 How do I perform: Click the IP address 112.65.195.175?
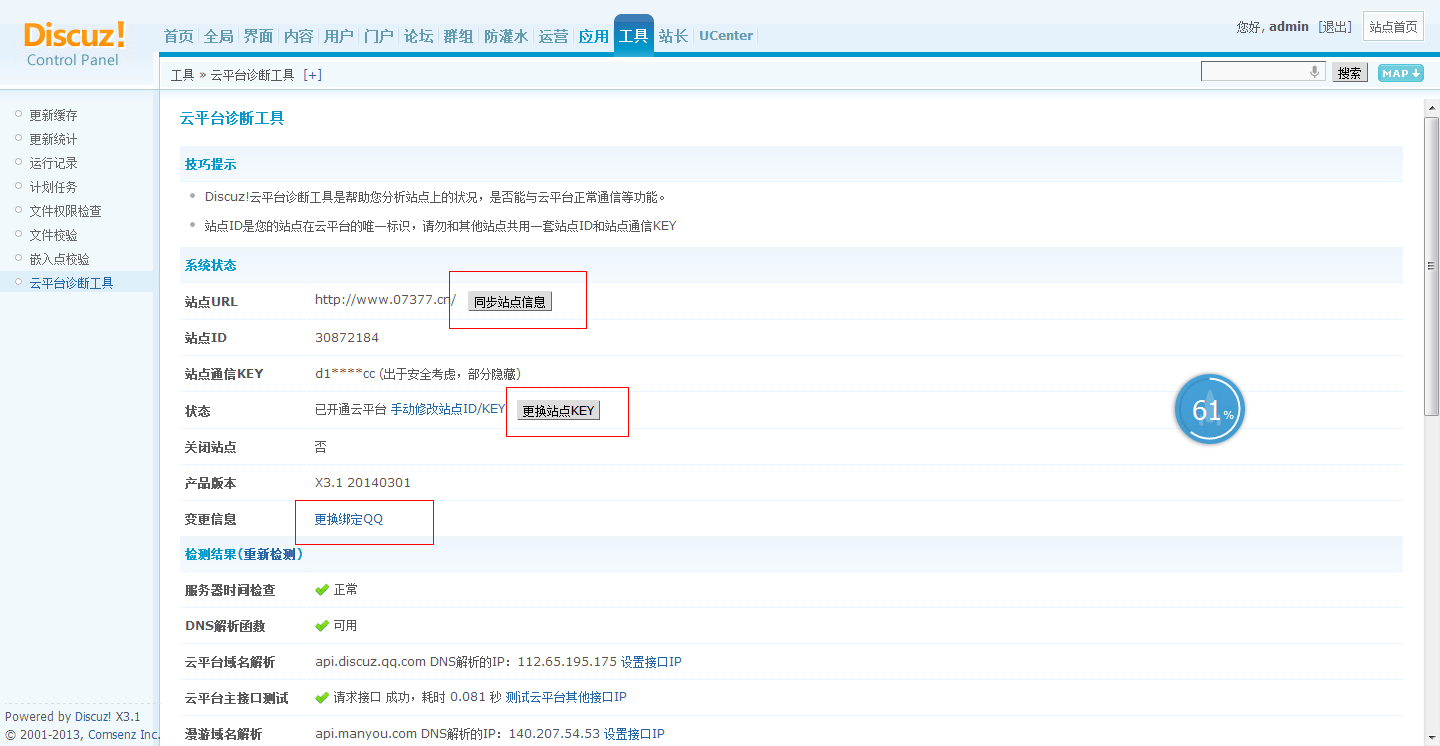567,662
